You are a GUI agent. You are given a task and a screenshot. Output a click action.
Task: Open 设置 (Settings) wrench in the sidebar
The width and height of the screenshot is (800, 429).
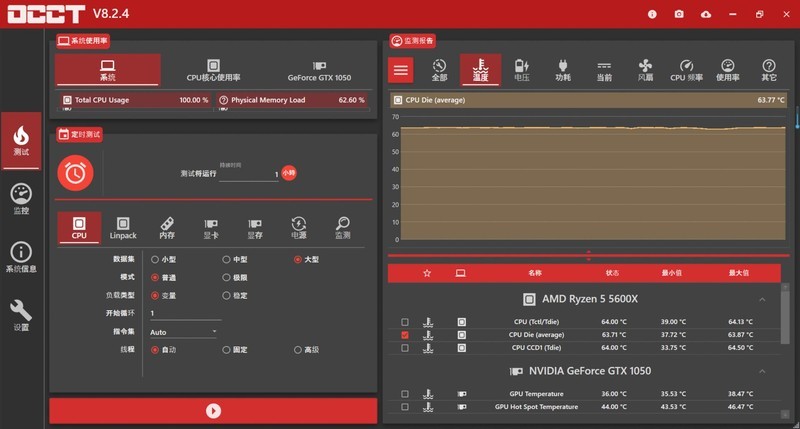21,316
